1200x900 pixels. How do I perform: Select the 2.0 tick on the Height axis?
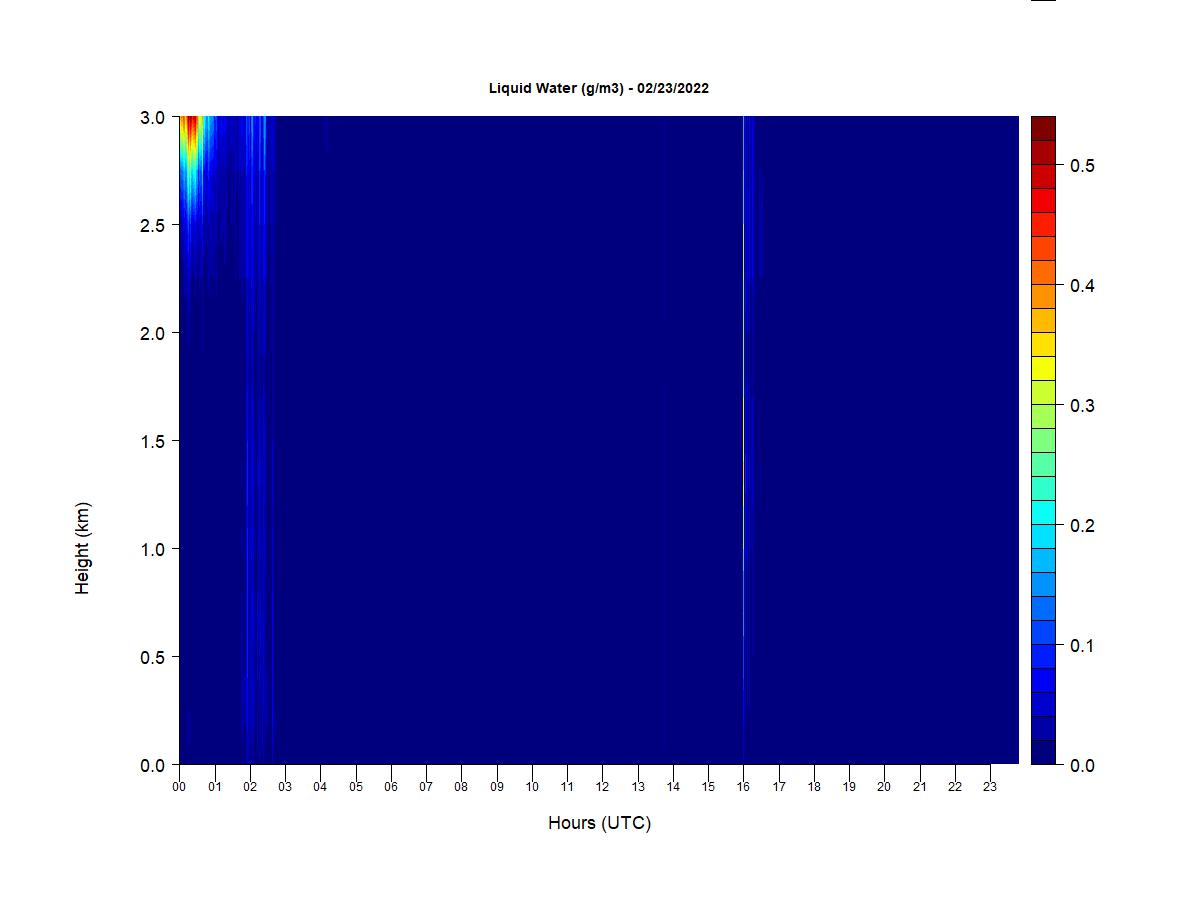point(152,333)
